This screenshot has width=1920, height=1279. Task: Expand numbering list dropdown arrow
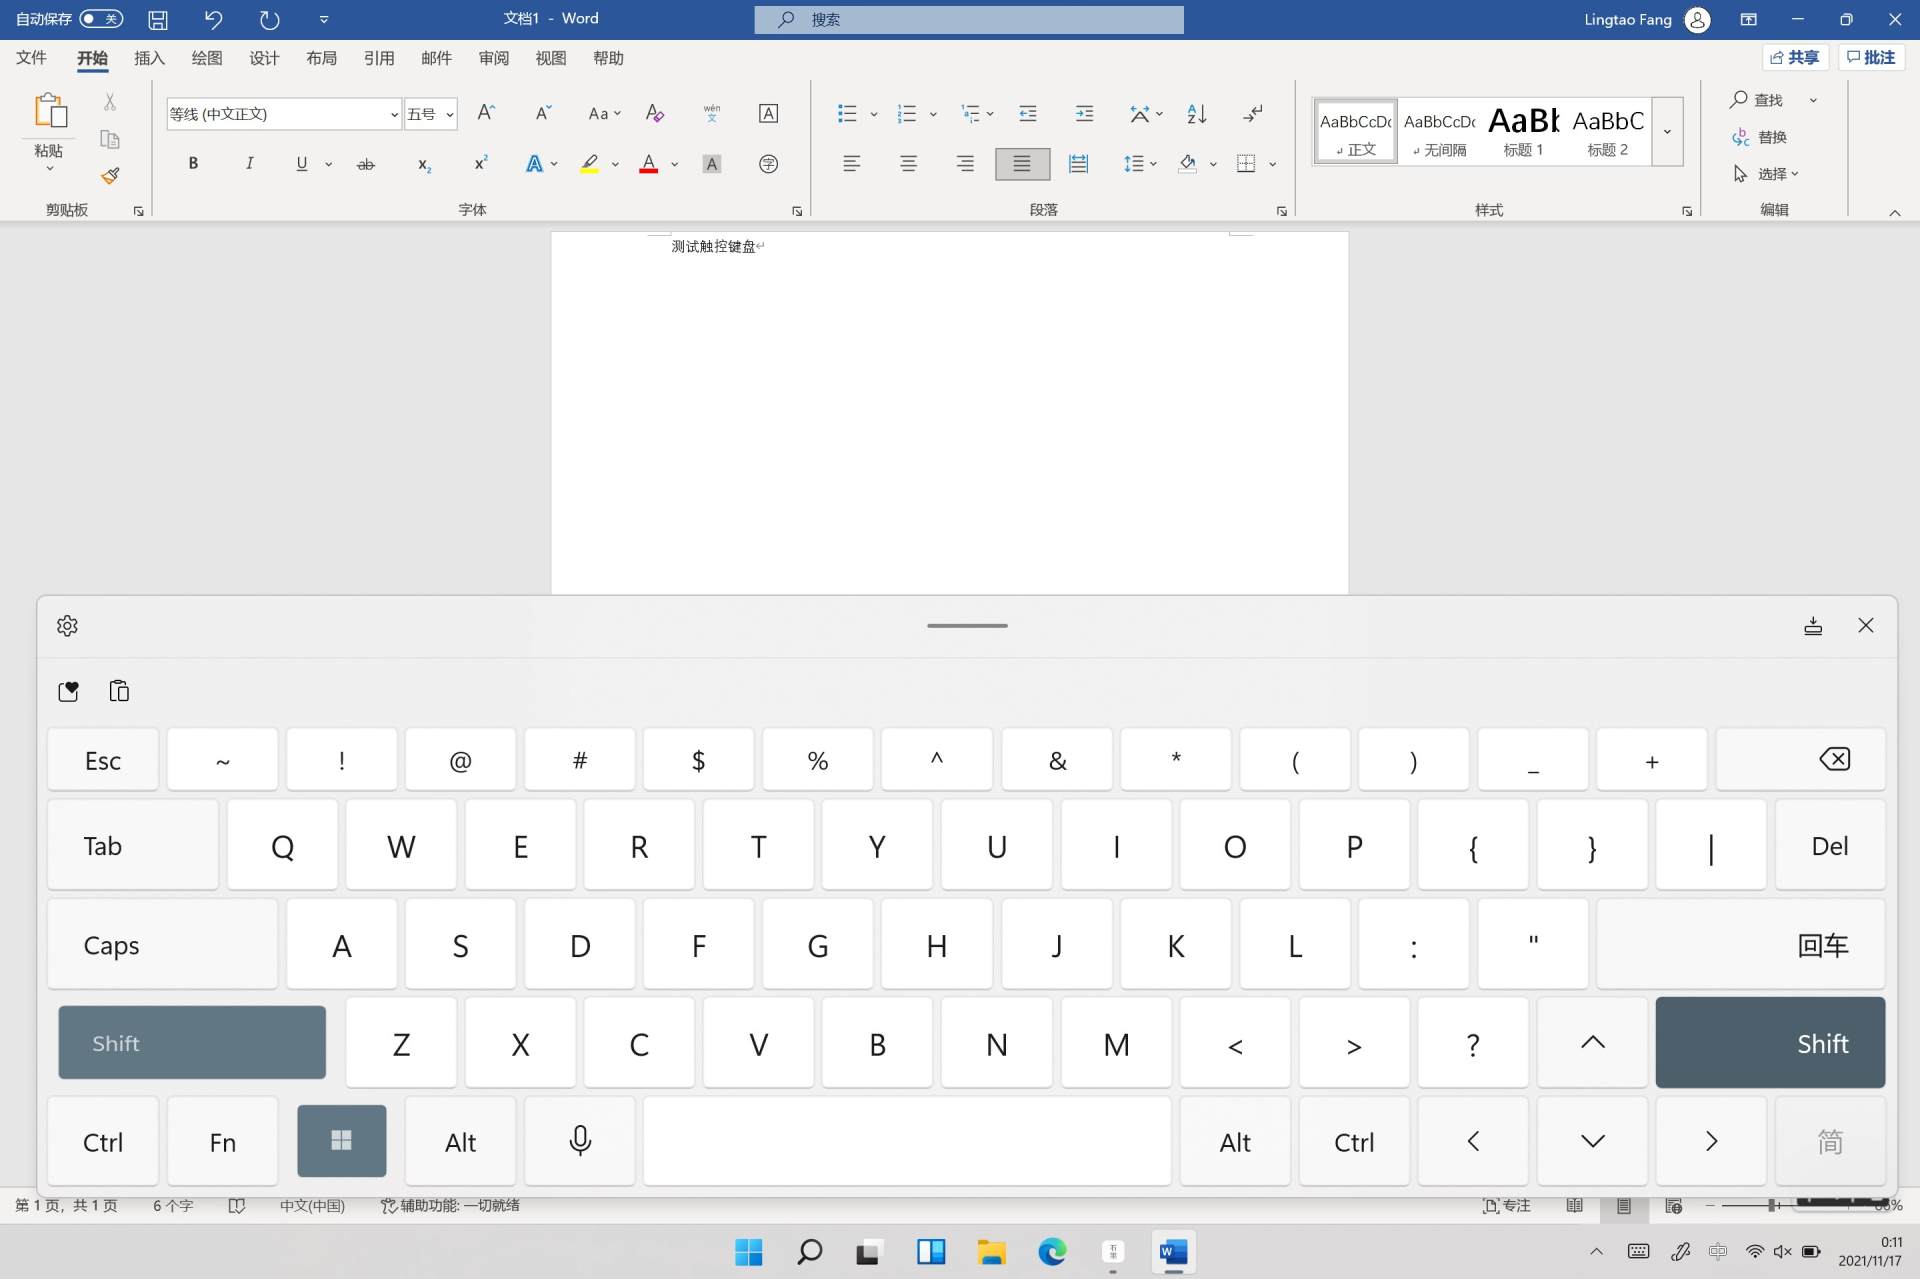[933, 113]
